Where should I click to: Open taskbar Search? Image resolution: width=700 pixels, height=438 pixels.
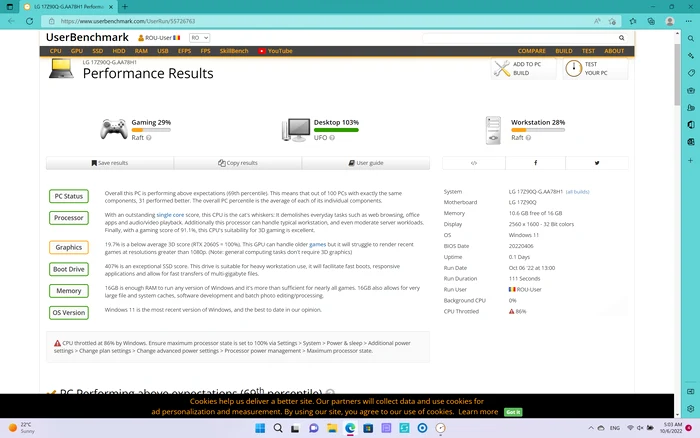pyautogui.click(x=278, y=428)
